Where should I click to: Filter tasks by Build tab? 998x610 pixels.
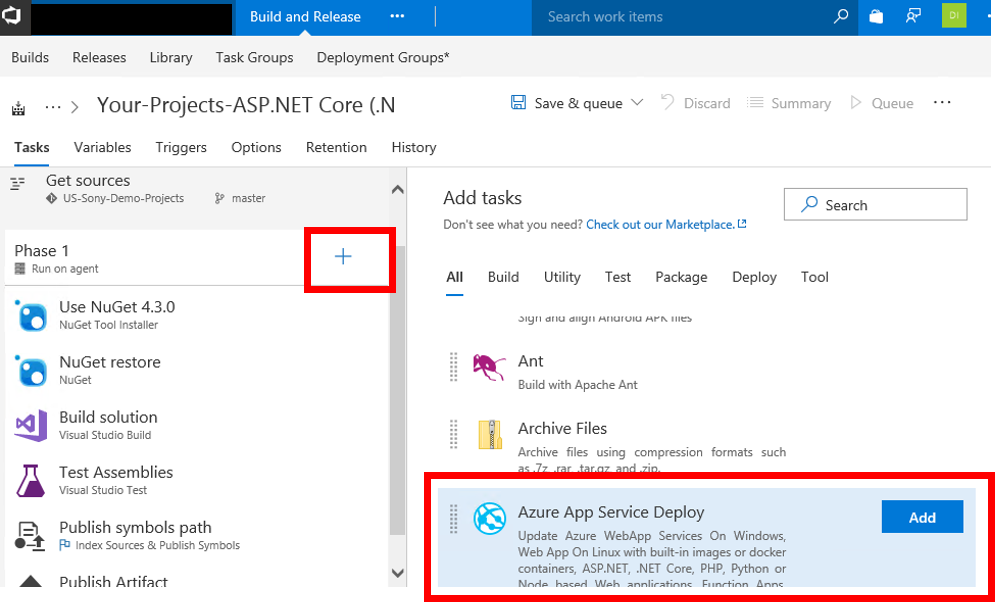tap(503, 278)
